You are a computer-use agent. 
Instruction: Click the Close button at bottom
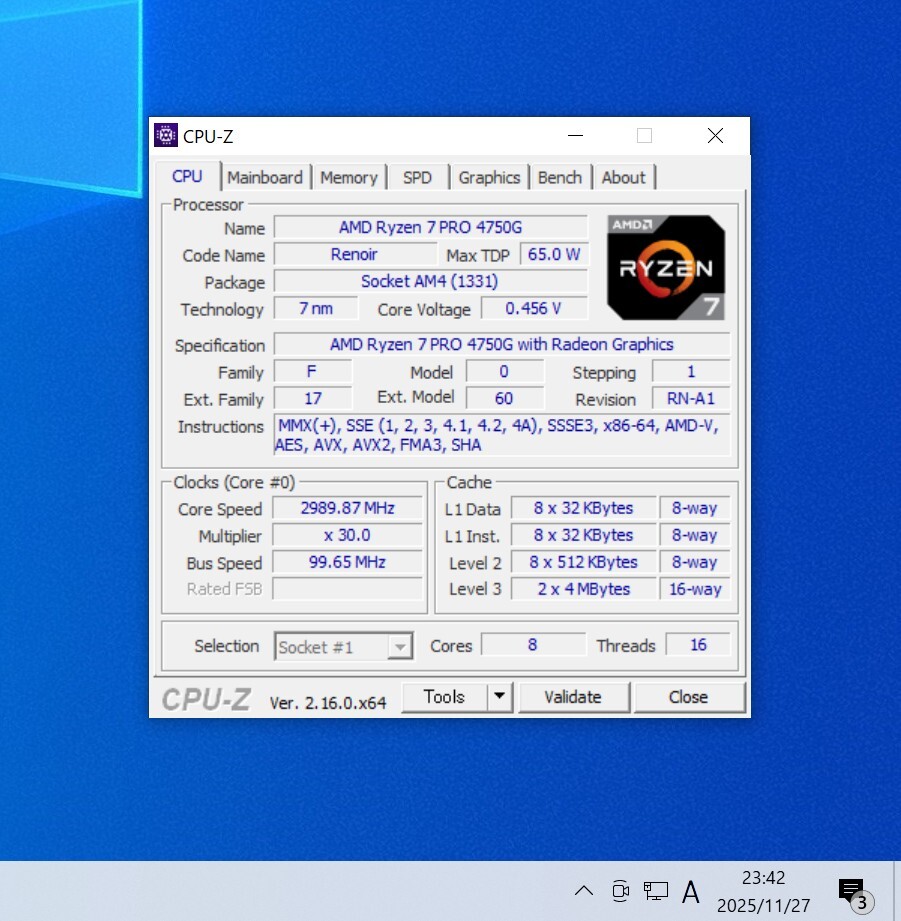(x=688, y=697)
